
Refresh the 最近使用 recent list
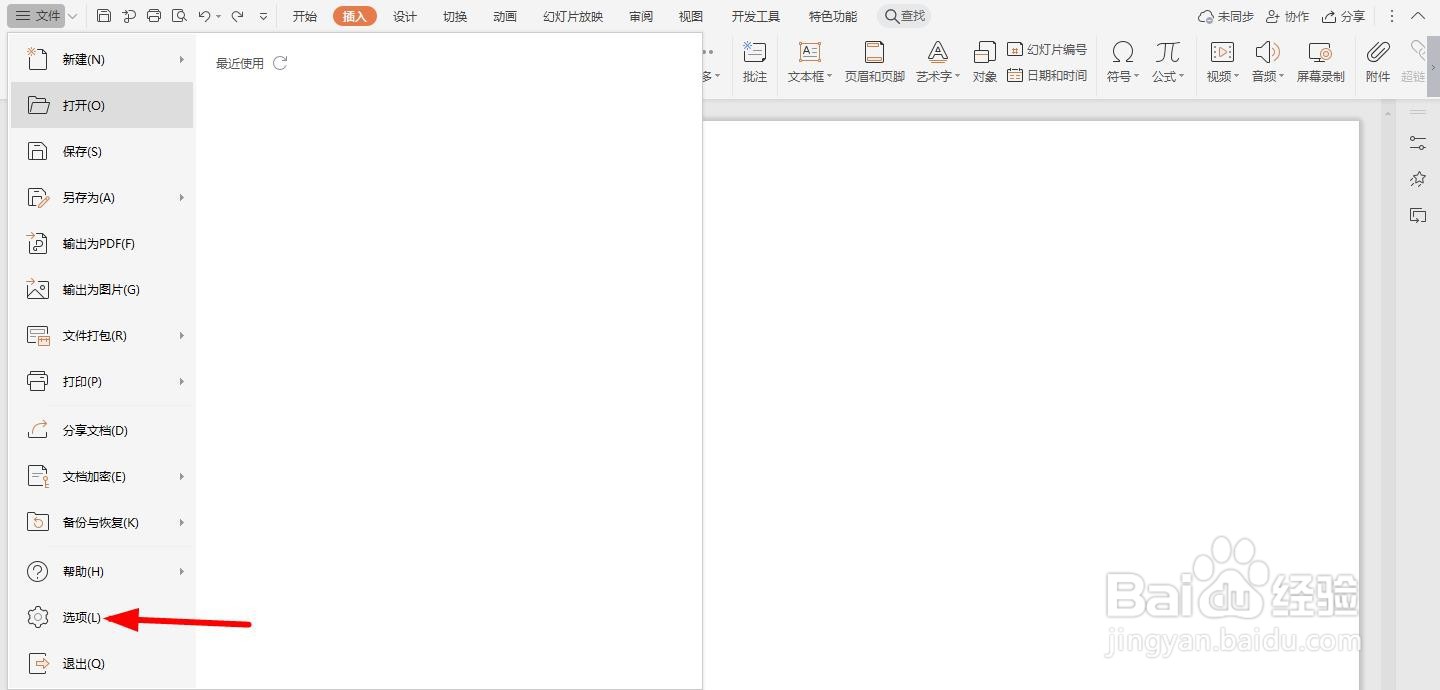[x=280, y=63]
